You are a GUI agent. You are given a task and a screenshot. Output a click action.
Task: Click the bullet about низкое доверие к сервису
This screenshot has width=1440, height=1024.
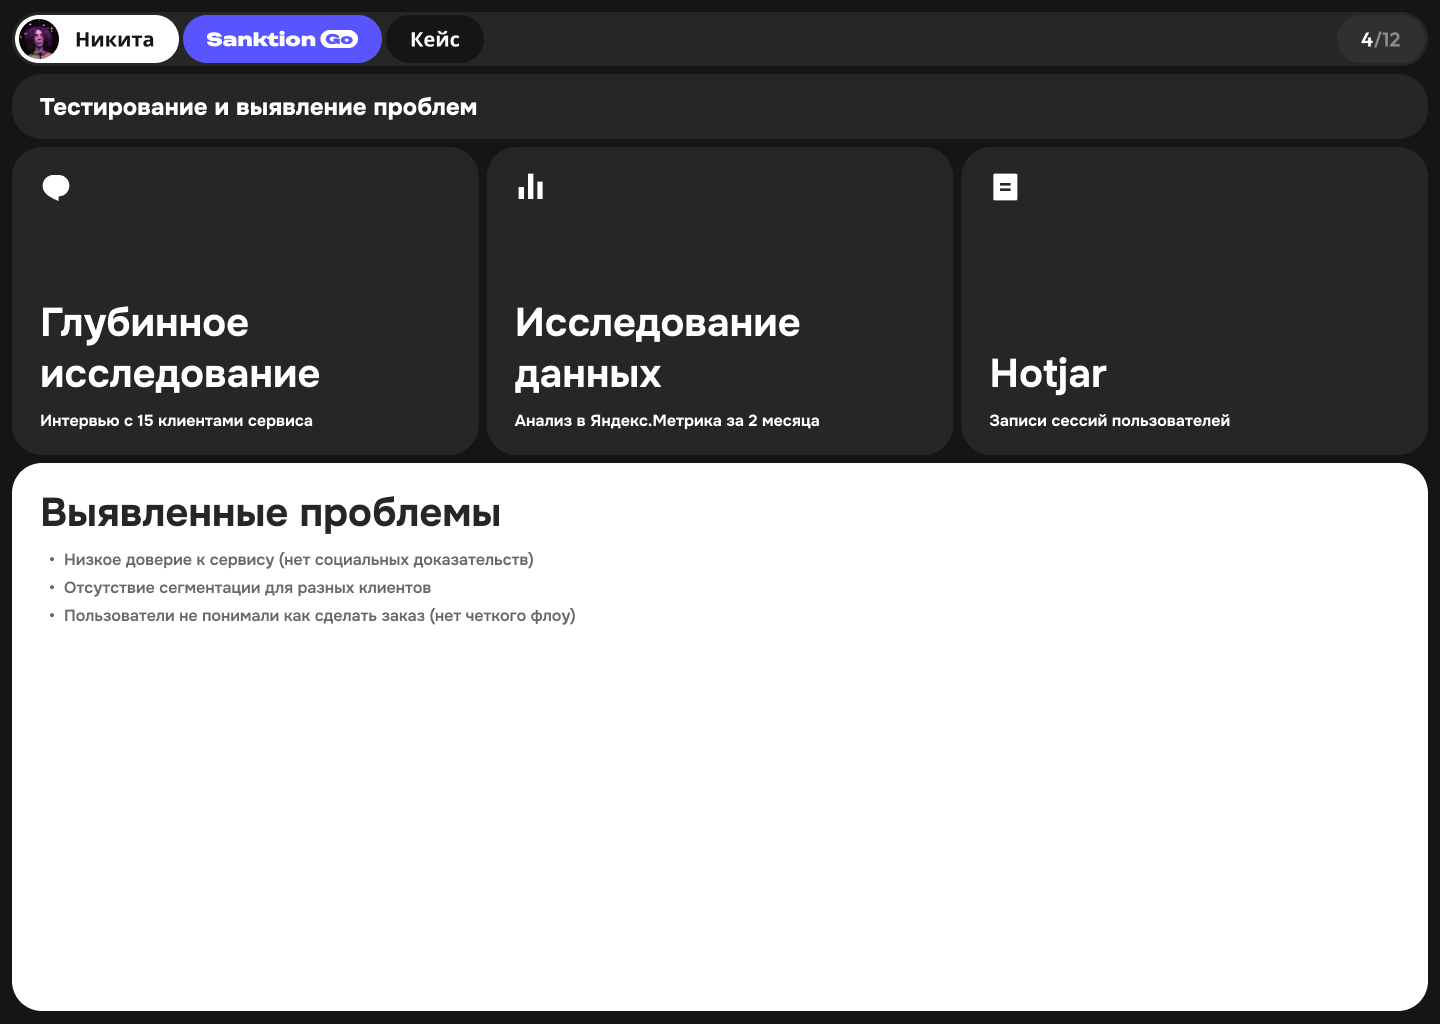(x=298, y=559)
